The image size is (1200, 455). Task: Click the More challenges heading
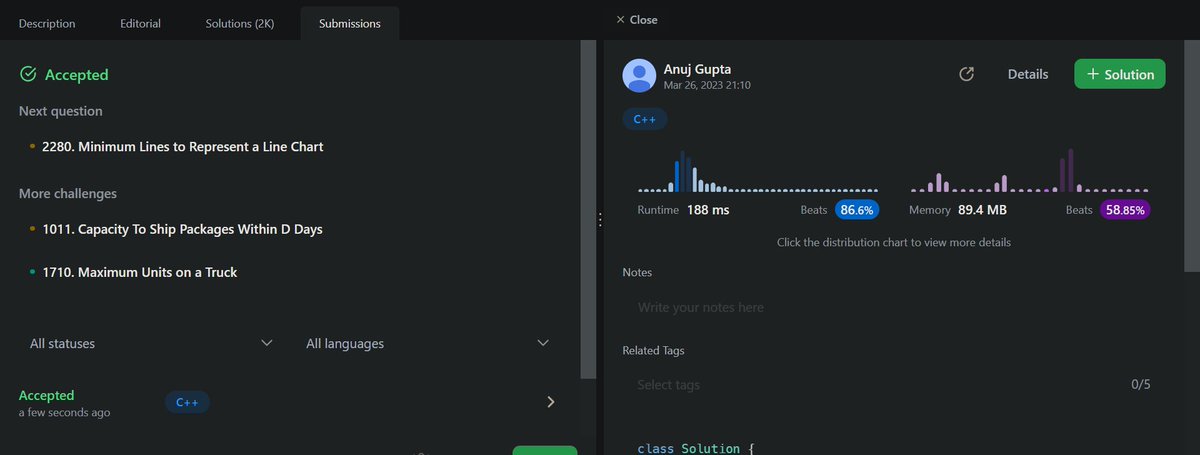click(x=68, y=193)
